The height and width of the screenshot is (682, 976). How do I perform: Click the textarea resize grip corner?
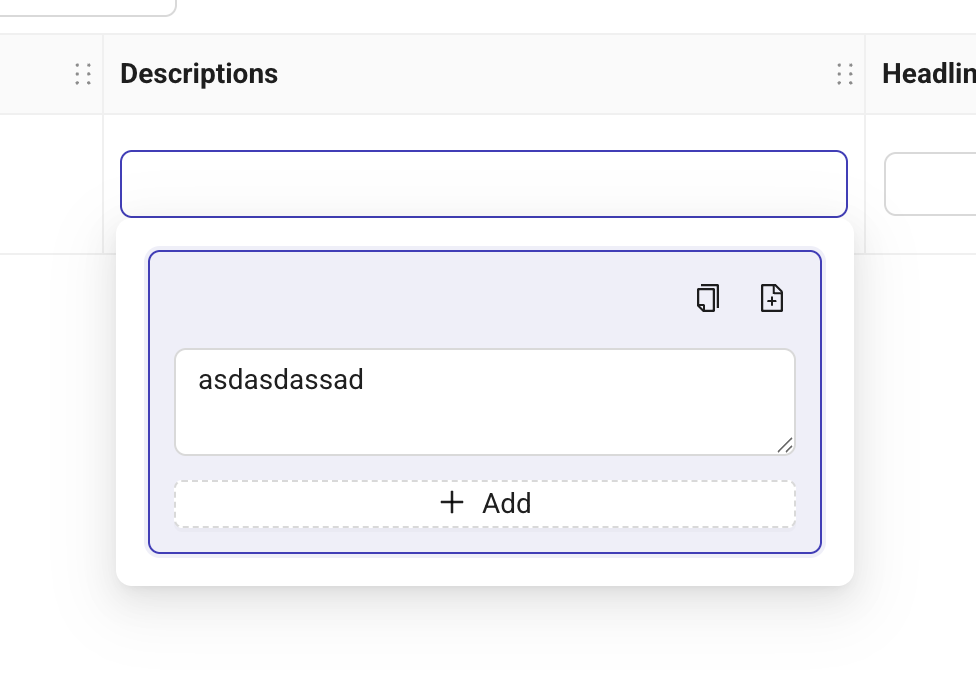tap(785, 446)
